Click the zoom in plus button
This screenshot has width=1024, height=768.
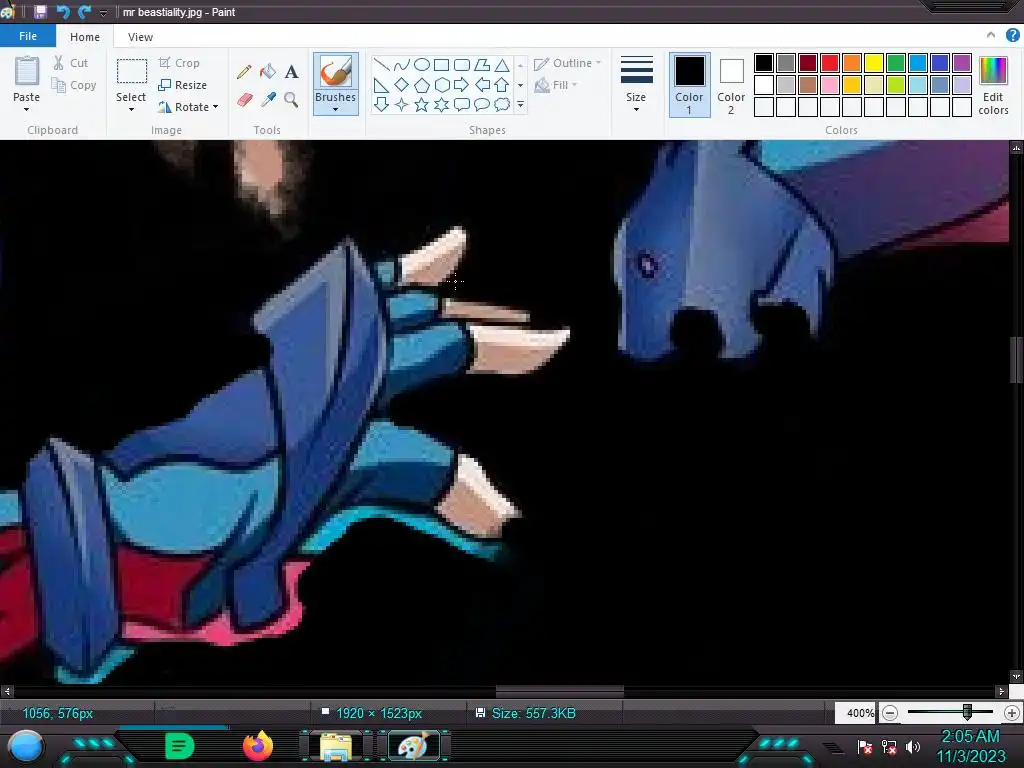[x=1012, y=712]
